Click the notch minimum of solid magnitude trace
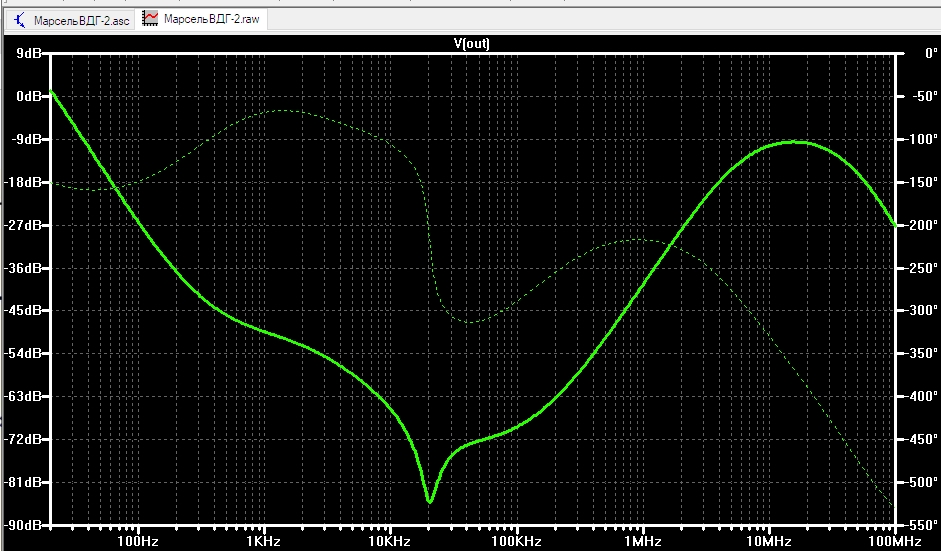The width and height of the screenshot is (941, 551). coord(430,501)
